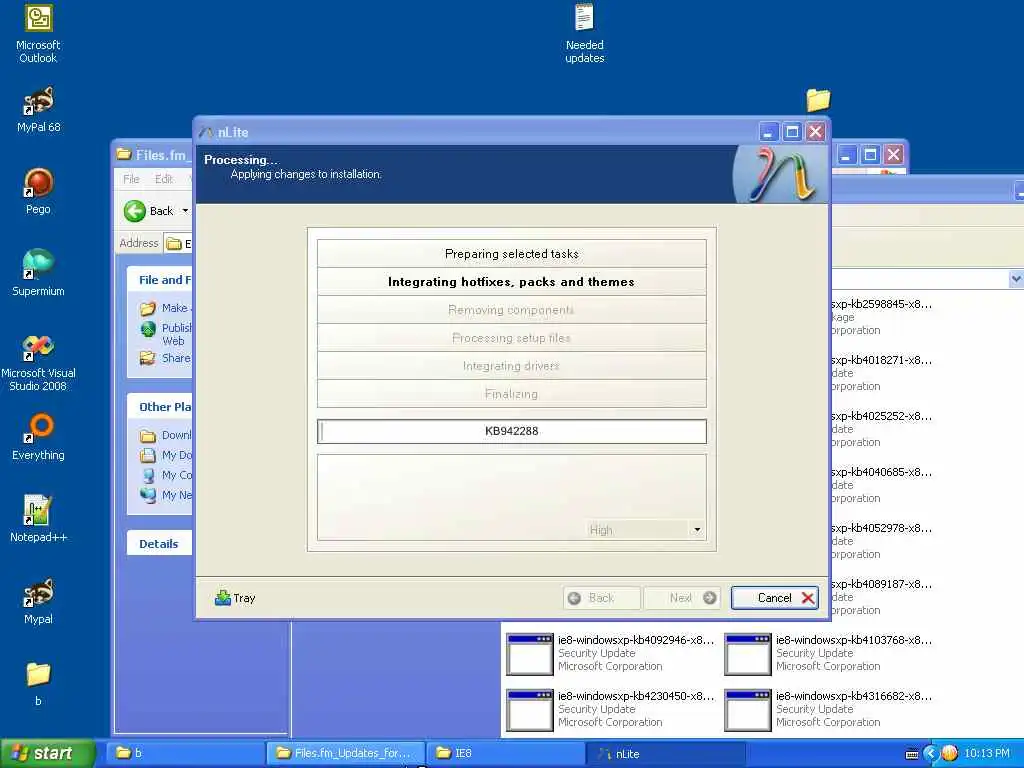Click the keyboard tray icon
The width and height of the screenshot is (1024, 768).
point(912,754)
